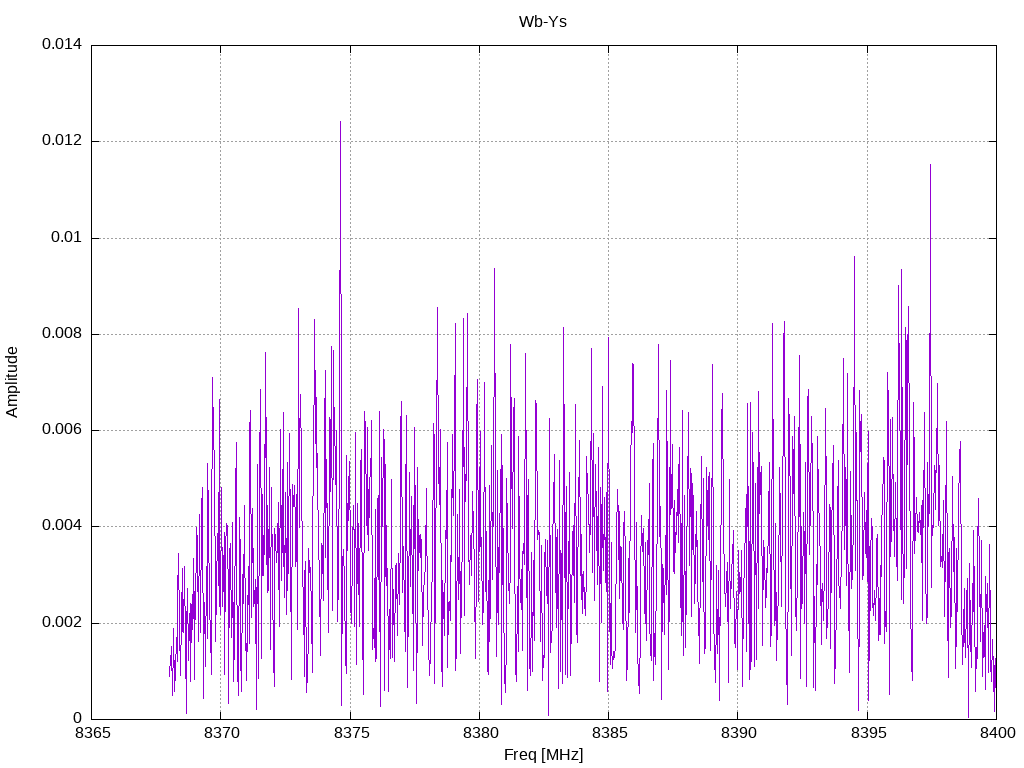1024x768 pixels.
Task: Click the second-tallest peak near 8397.5 MHz
Action: click(x=931, y=165)
